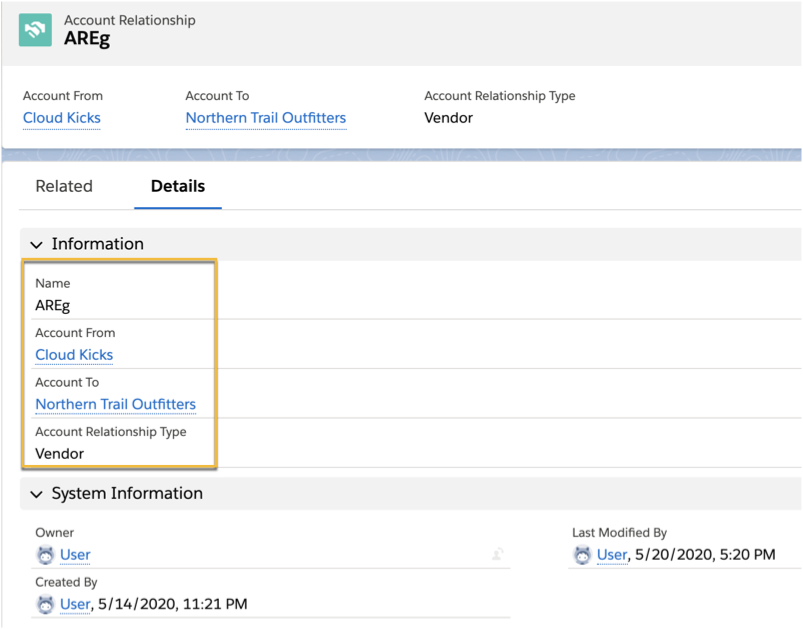Click the Created By avatar icon
This screenshot has width=803, height=629.
pos(46,604)
